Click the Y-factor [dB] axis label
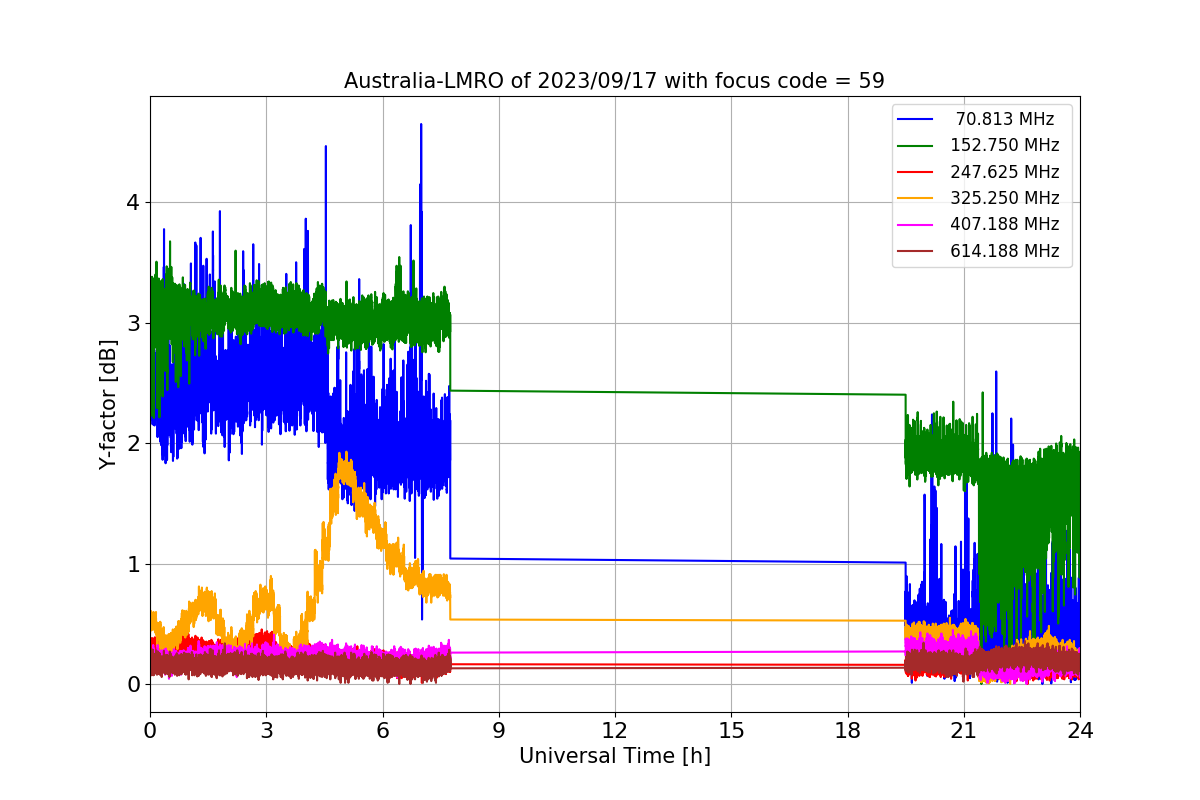1200x800 pixels. click(108, 404)
